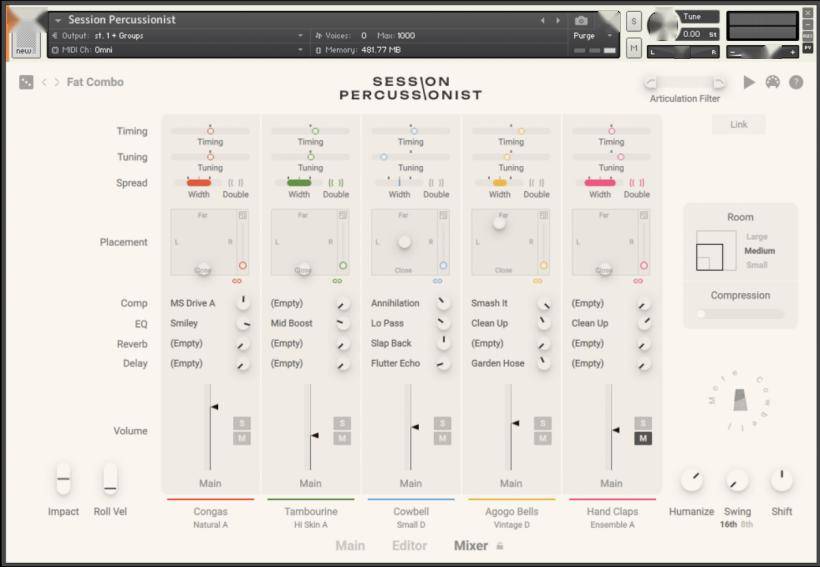Screen dimensions: 820x567
Task: Click the dice randomize icon beside Fat Combo
Action: pyautogui.click(x=26, y=82)
